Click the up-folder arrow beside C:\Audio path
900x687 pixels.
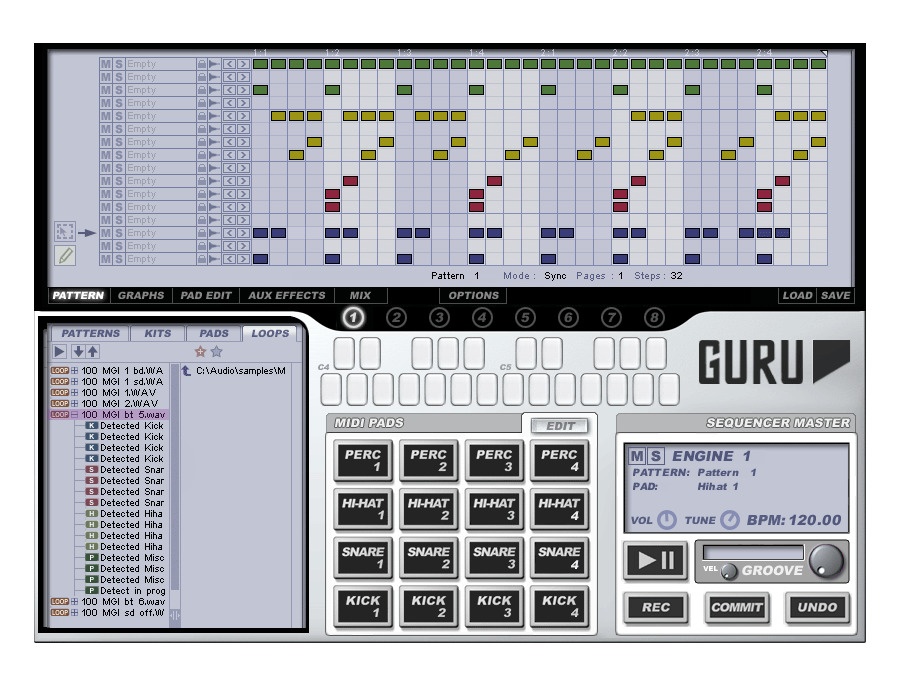(186, 370)
